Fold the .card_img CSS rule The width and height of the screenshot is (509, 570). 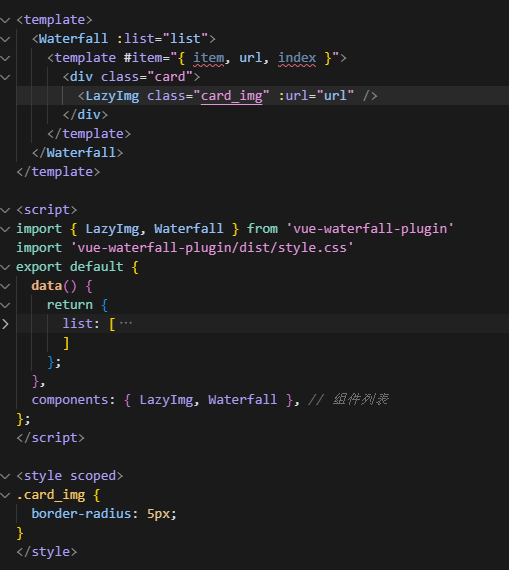[5, 495]
